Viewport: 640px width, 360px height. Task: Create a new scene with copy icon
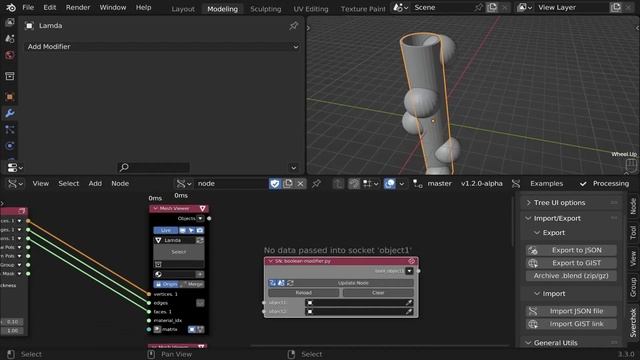(492, 7)
